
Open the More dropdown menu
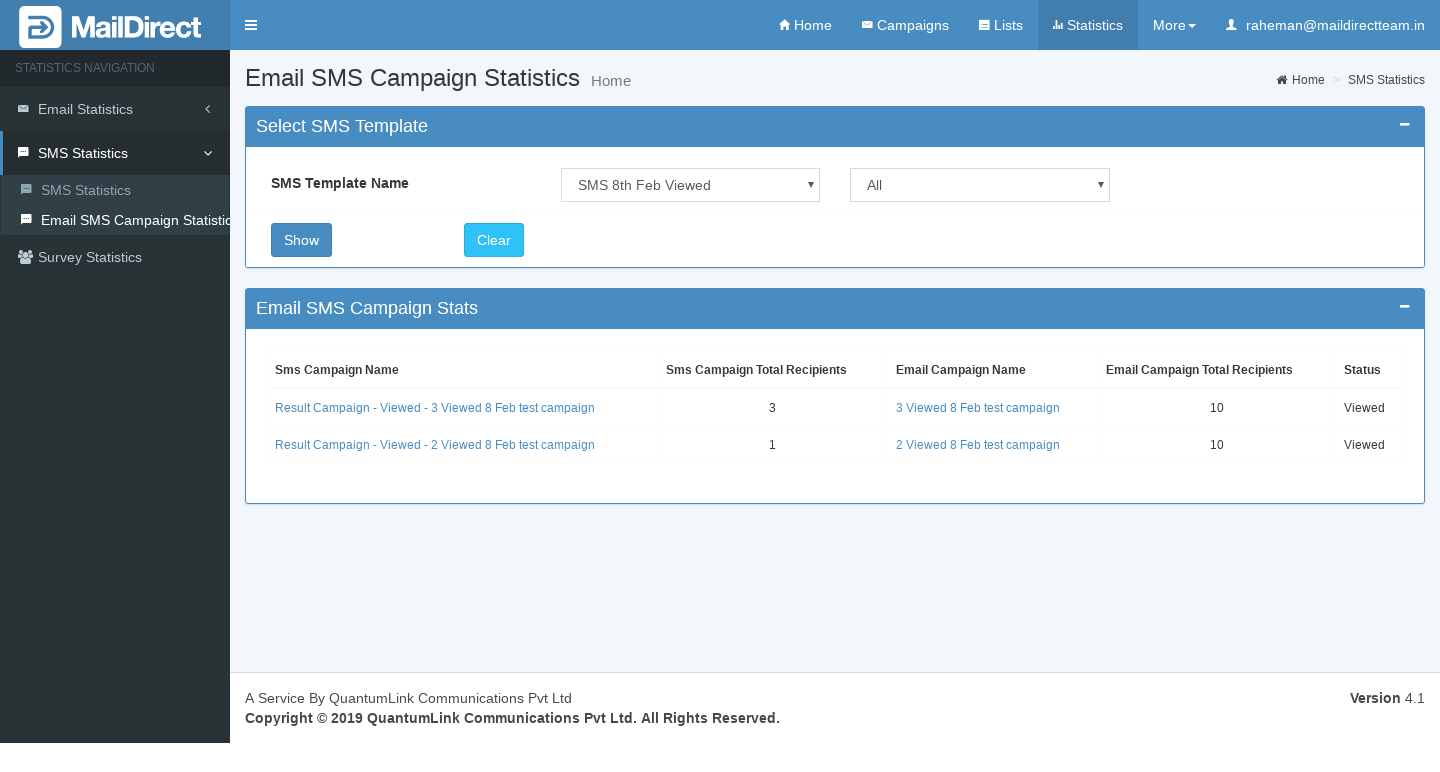coord(1173,25)
